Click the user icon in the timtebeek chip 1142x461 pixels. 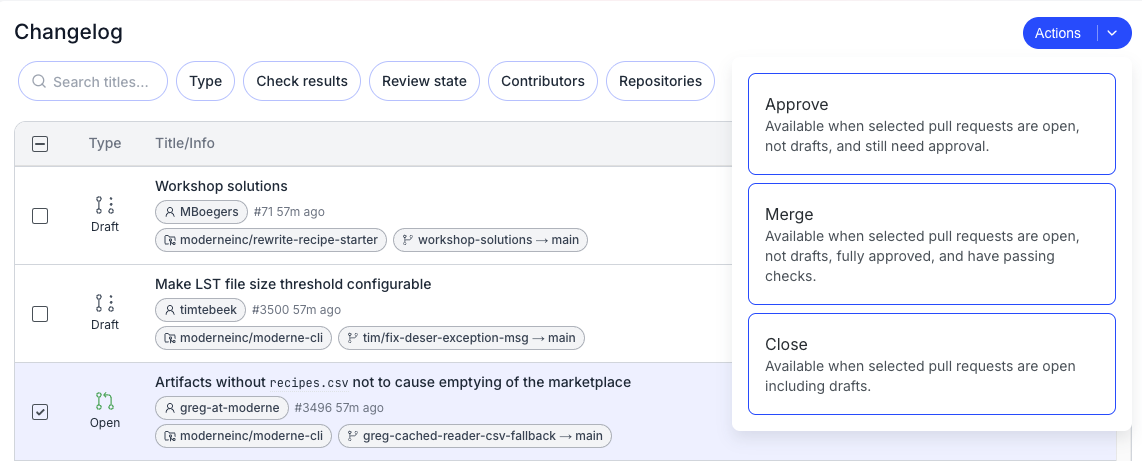170,310
